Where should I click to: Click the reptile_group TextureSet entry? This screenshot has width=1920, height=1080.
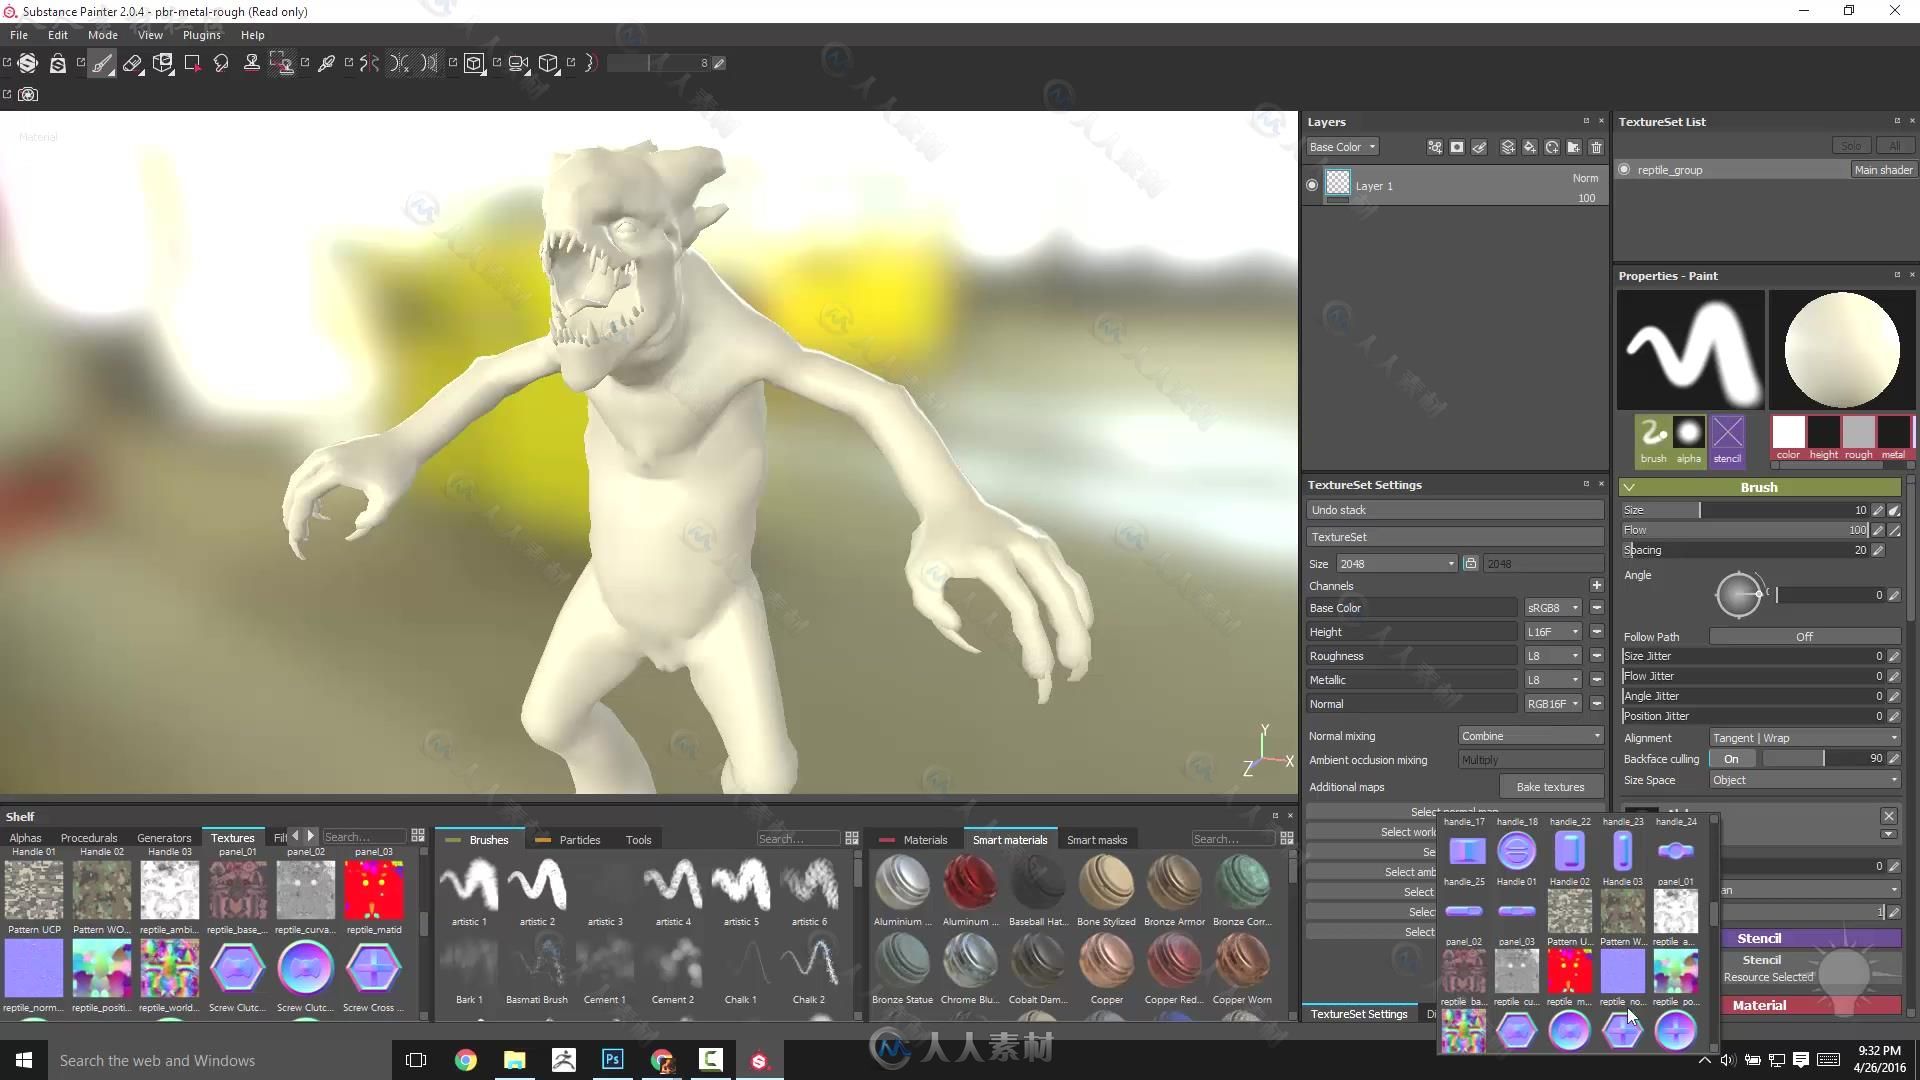coord(1669,169)
